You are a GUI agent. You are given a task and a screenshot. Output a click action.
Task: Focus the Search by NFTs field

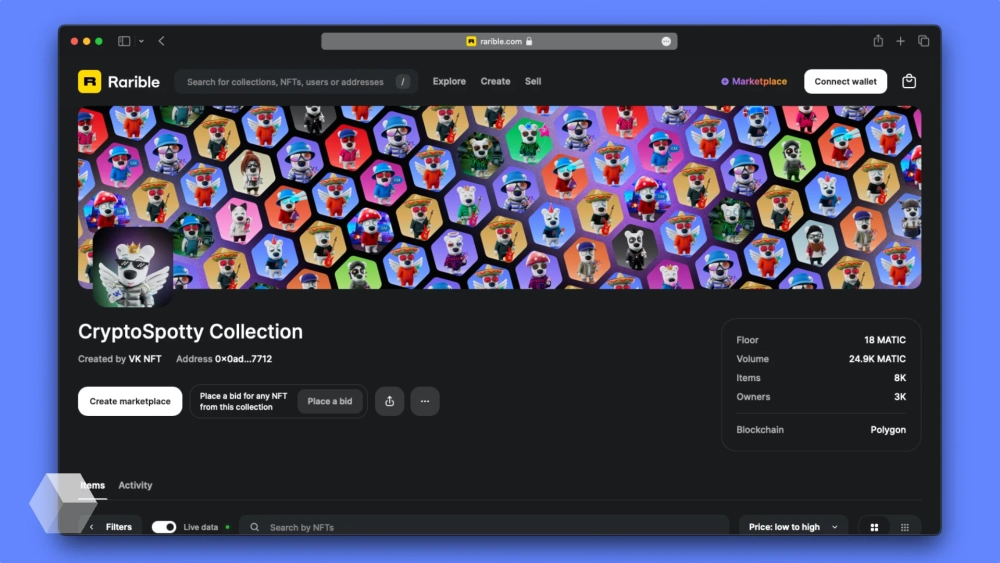coord(490,527)
